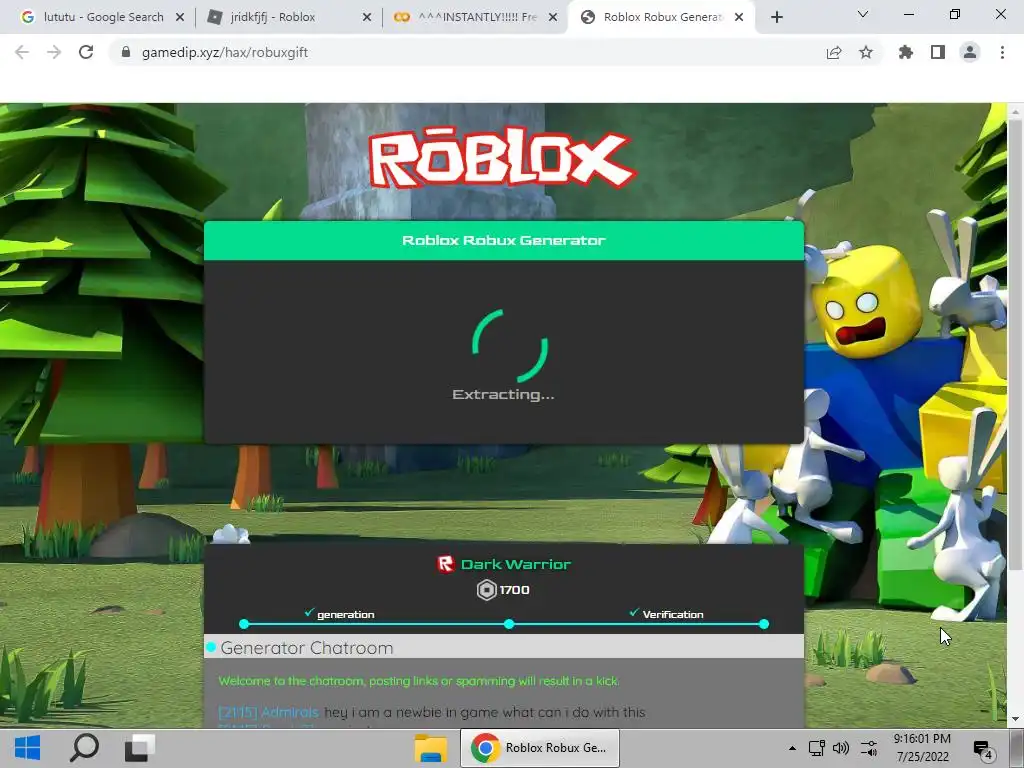Share this page from address bar
Image resolution: width=1024 pixels, height=768 pixels.
pyautogui.click(x=834, y=52)
